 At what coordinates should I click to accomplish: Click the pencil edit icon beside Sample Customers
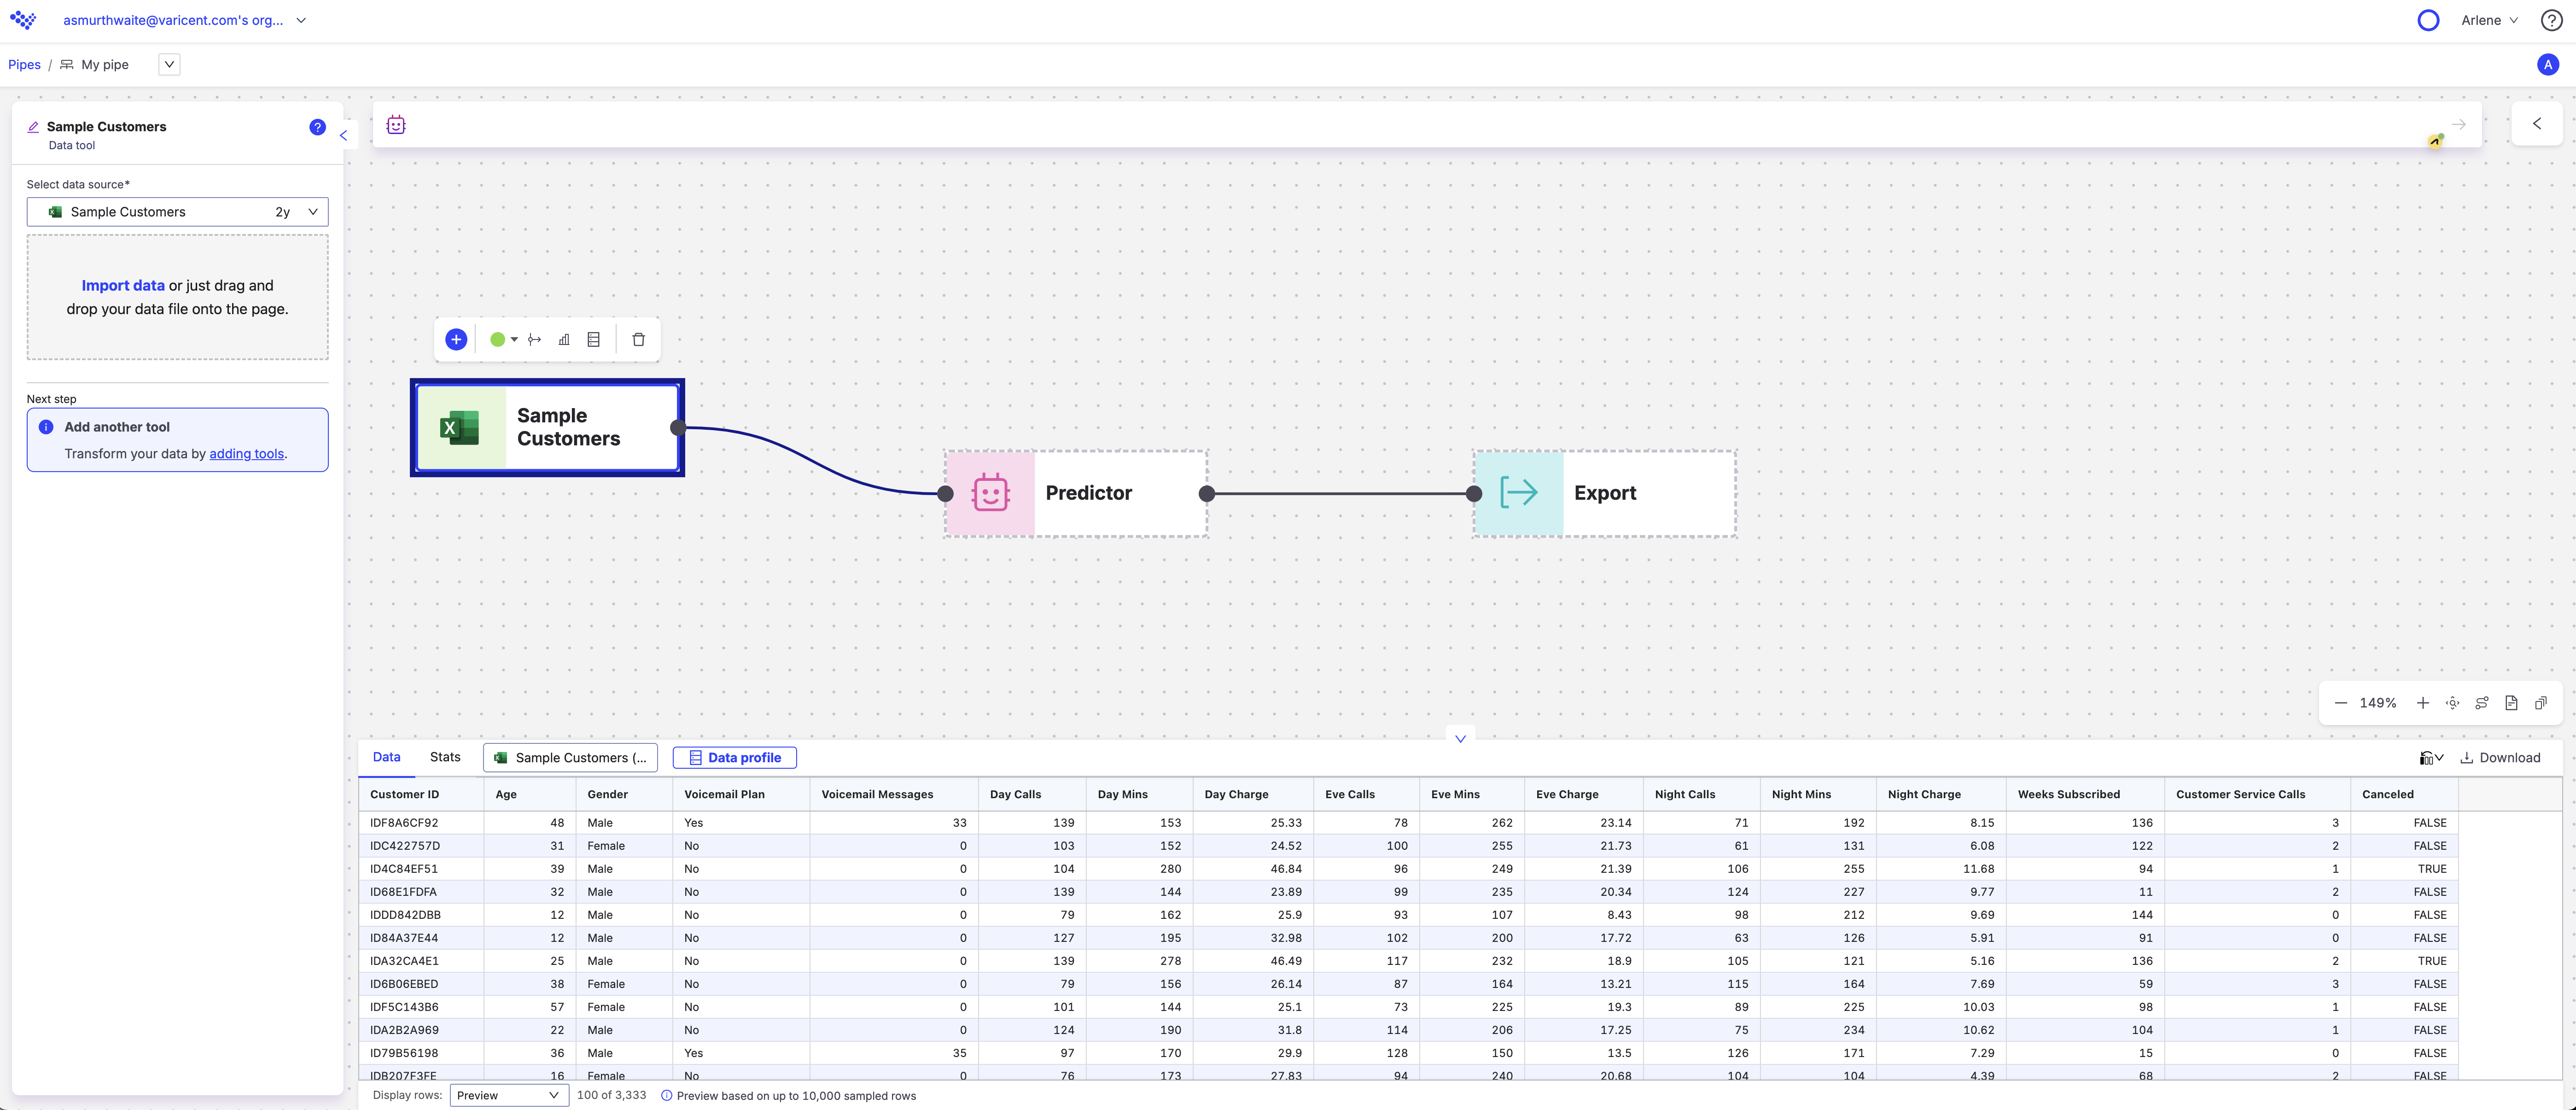[33, 127]
